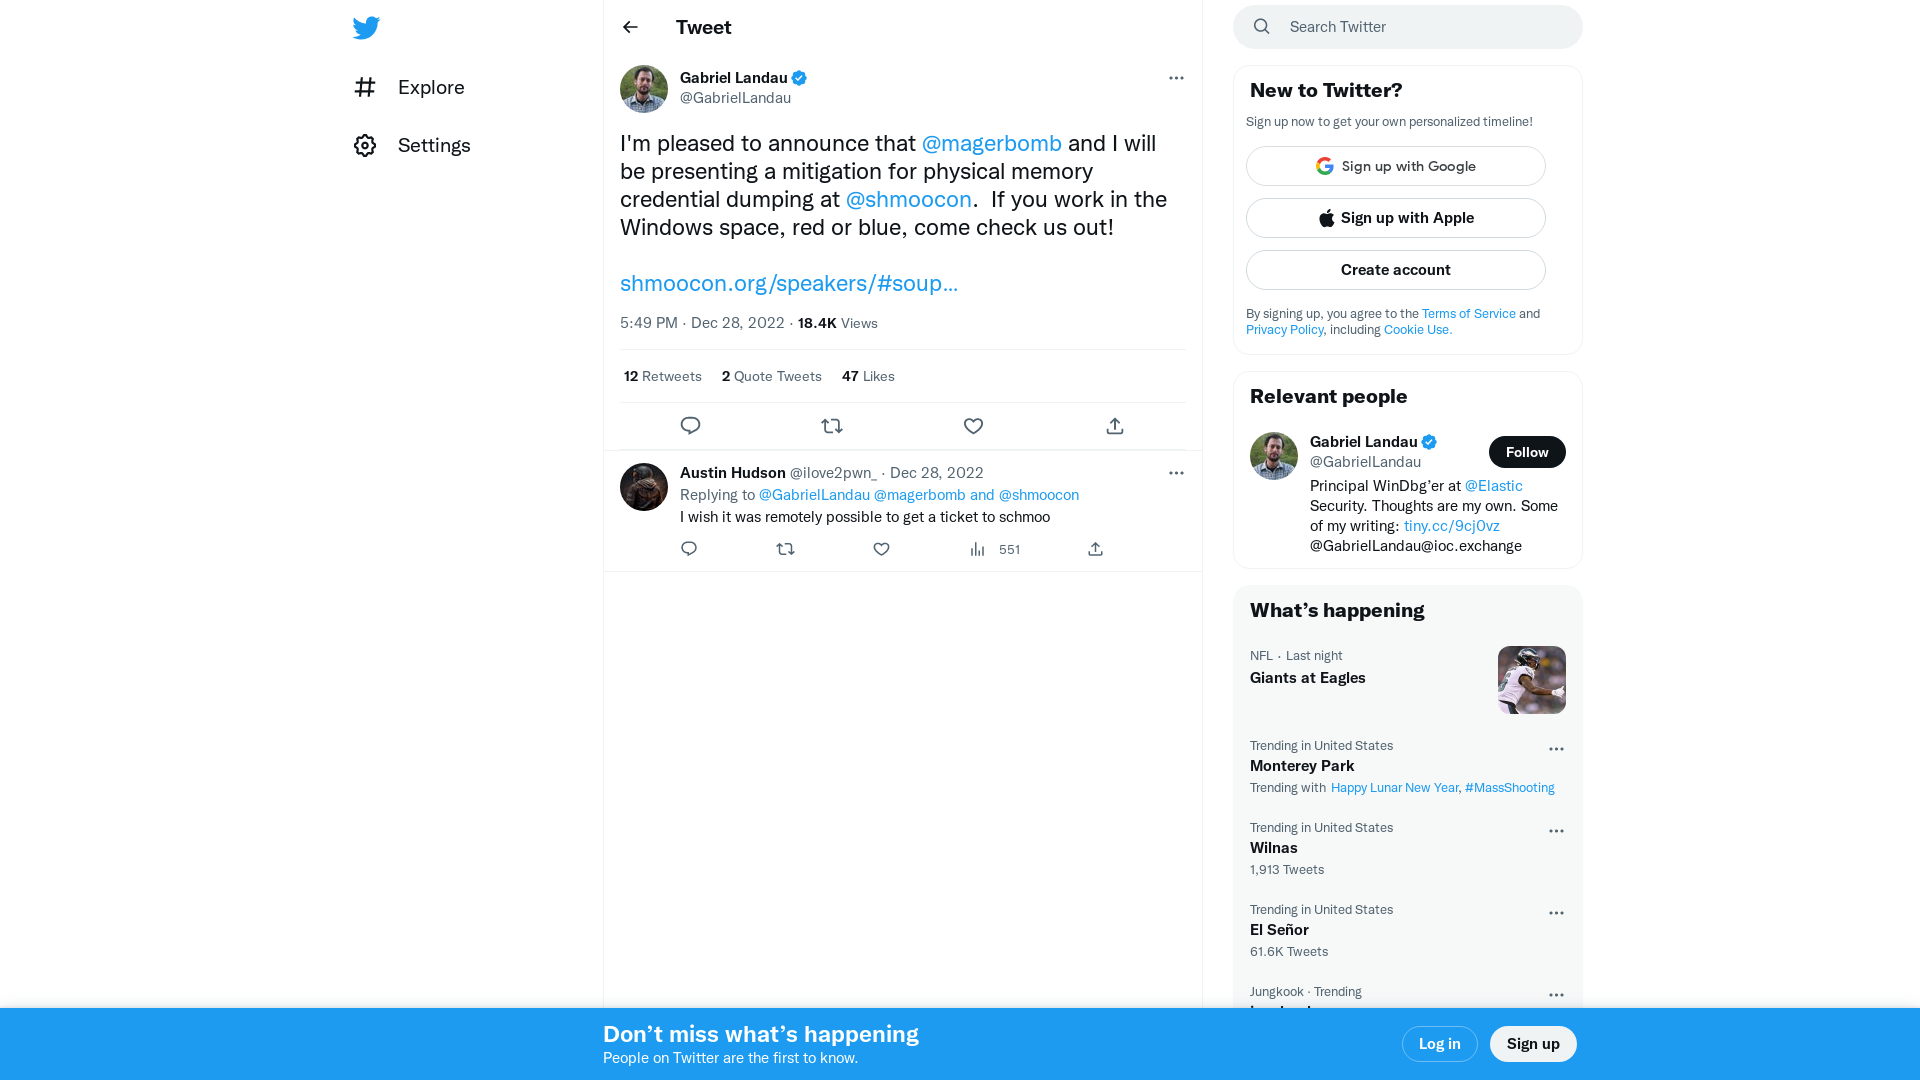Click the retweet icon on main tweet
Screen dimensions: 1920x1080
pyautogui.click(x=831, y=425)
